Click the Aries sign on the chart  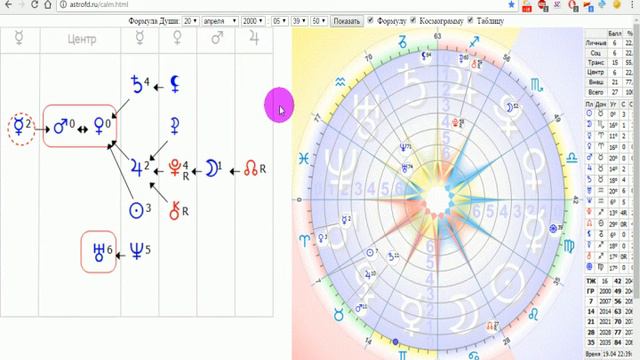(305, 240)
